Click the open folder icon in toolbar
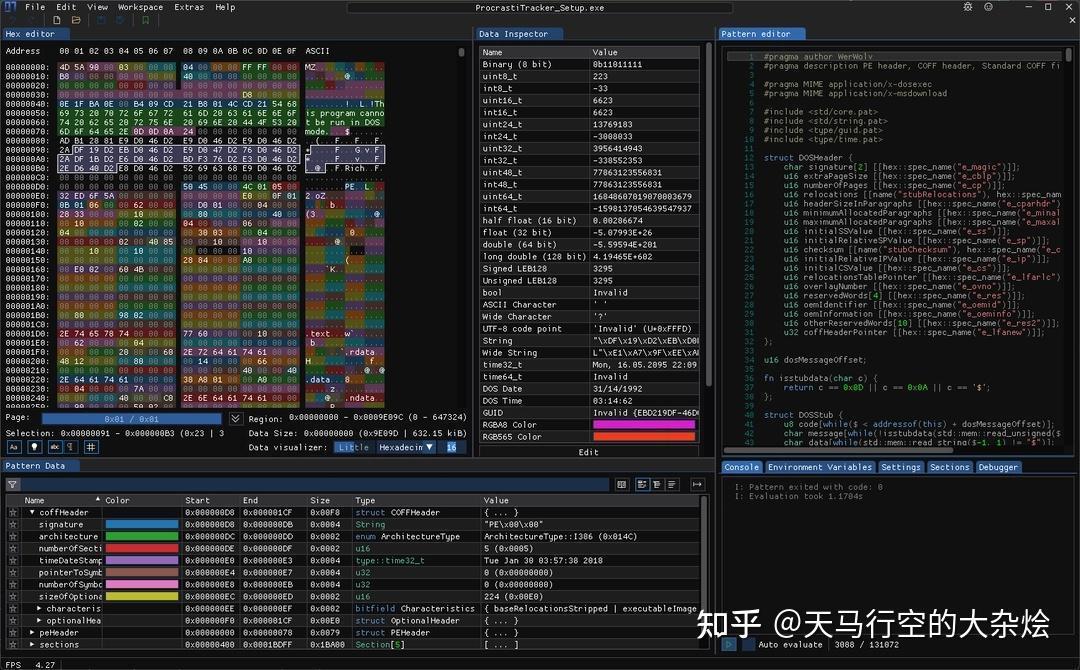The image size is (1080, 670). pos(75,20)
